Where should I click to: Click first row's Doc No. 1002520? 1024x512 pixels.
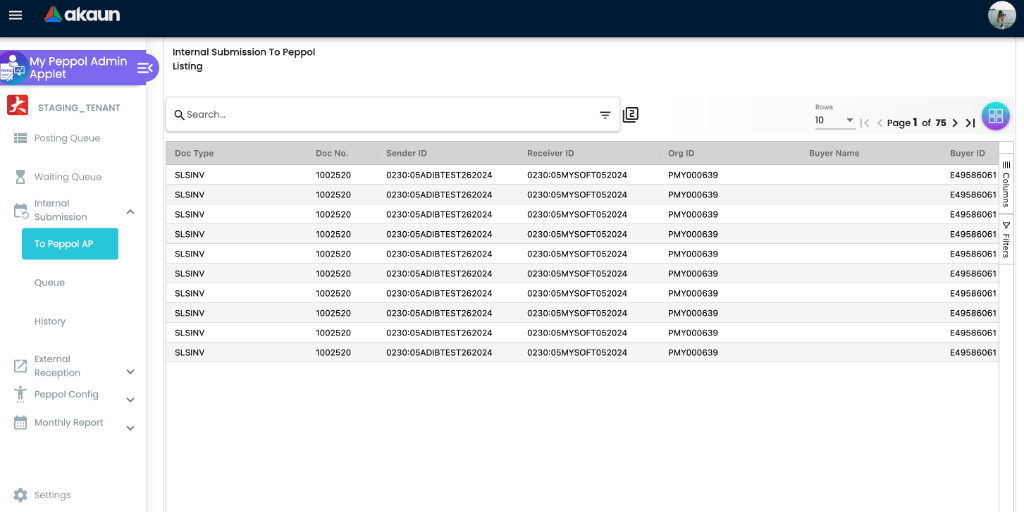click(x=333, y=175)
